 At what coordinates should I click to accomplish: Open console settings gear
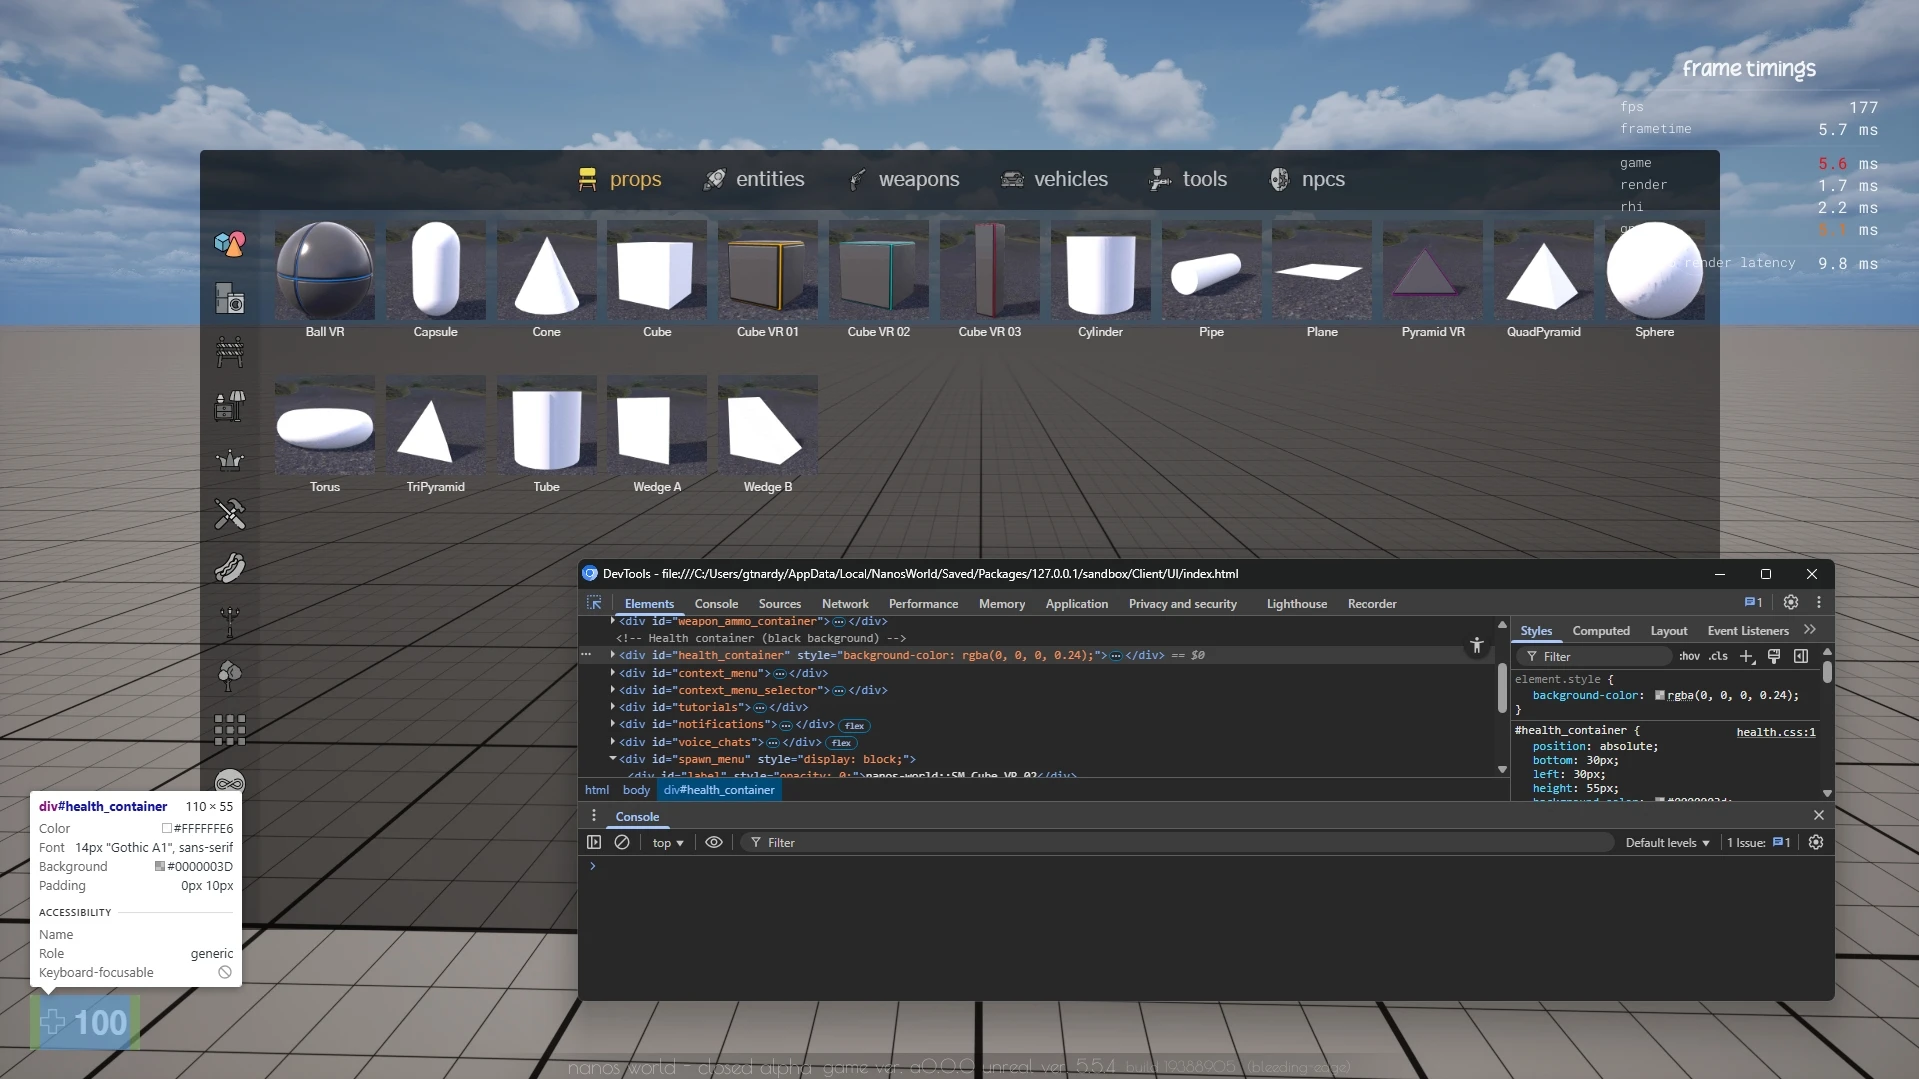1816,842
